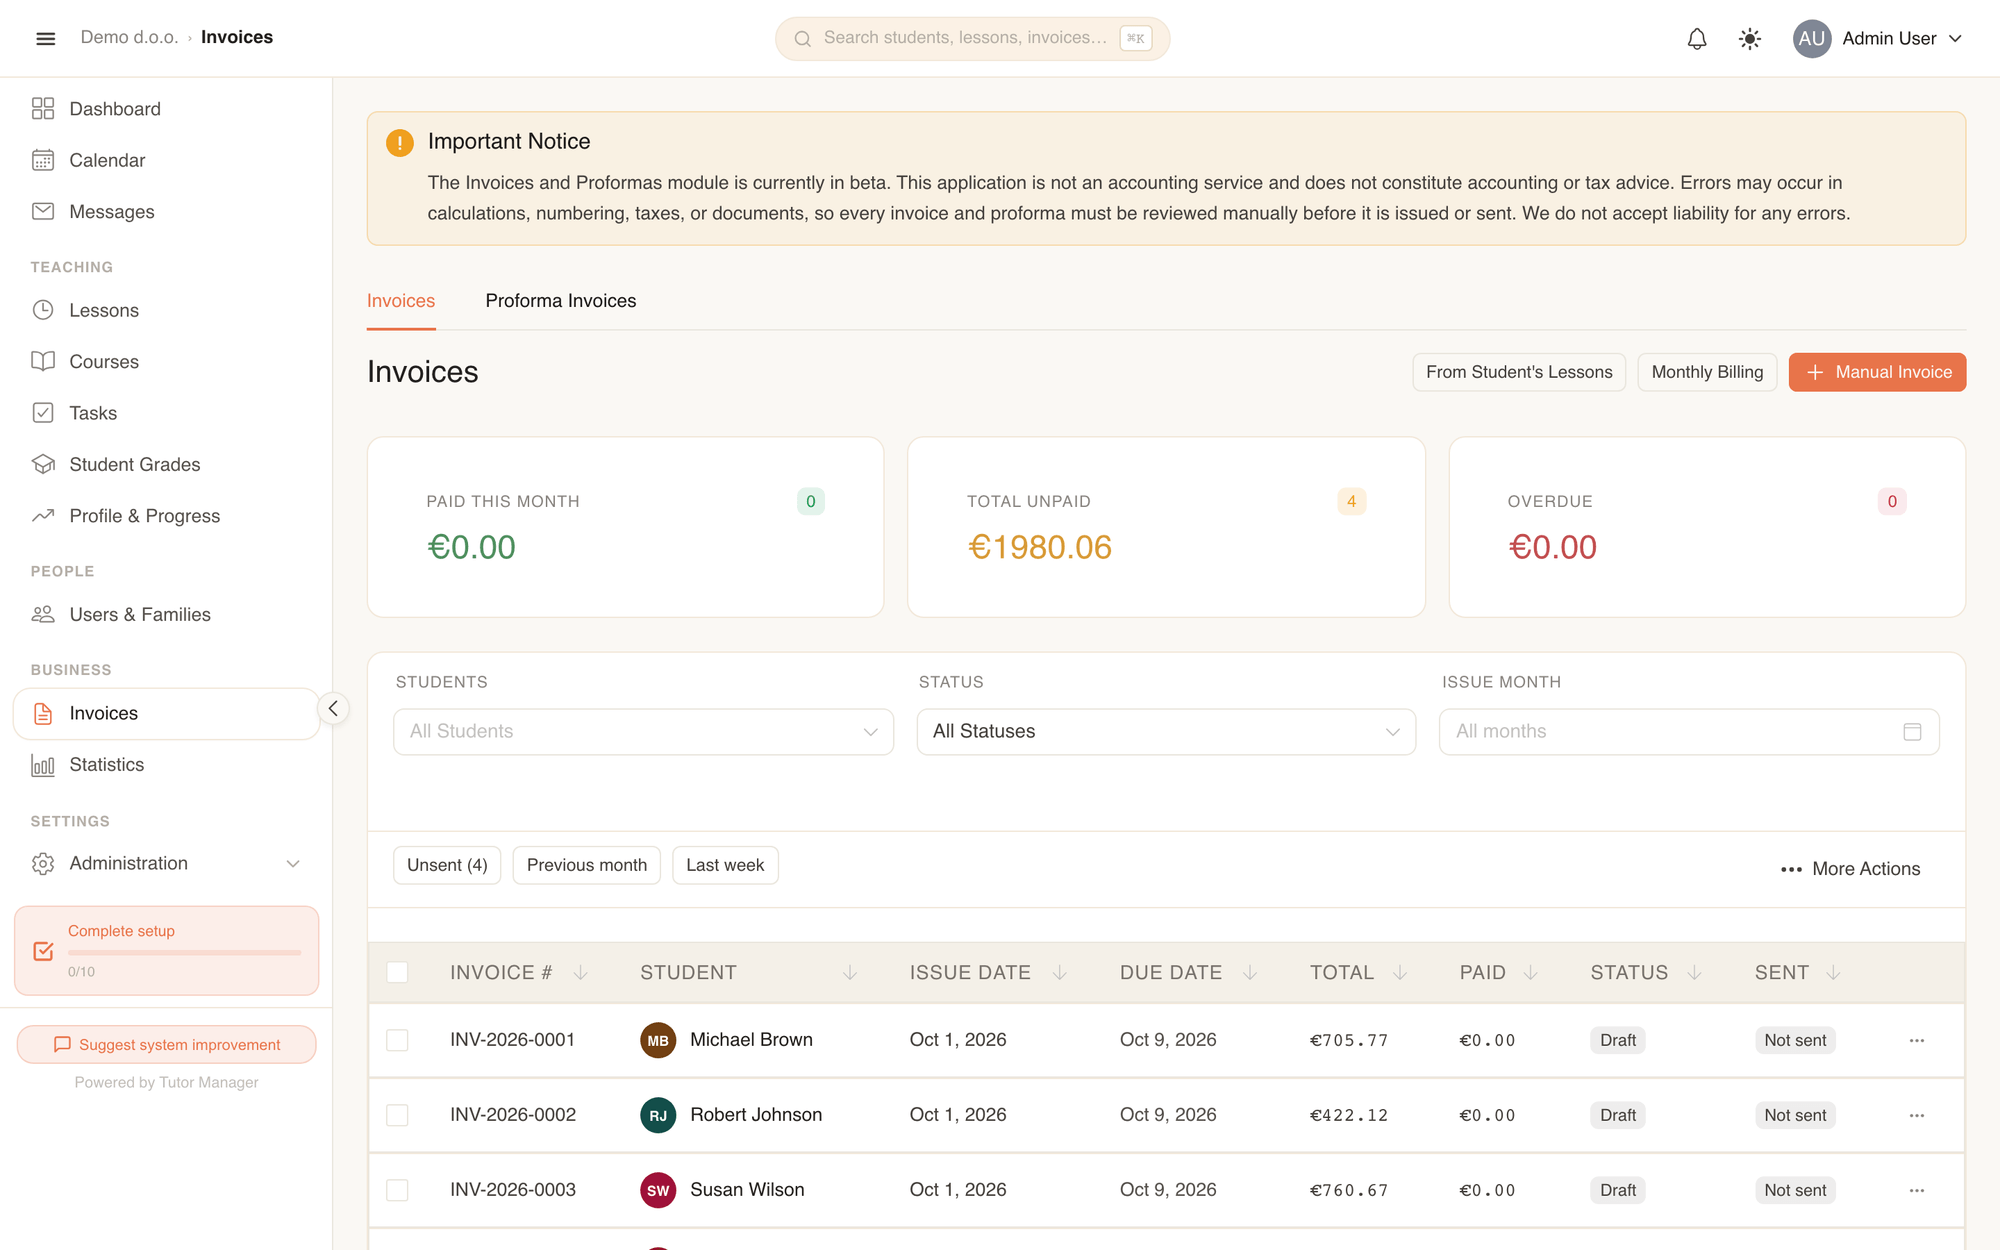Collapse the sidebar with the chevron
The height and width of the screenshot is (1250, 2000).
(333, 709)
